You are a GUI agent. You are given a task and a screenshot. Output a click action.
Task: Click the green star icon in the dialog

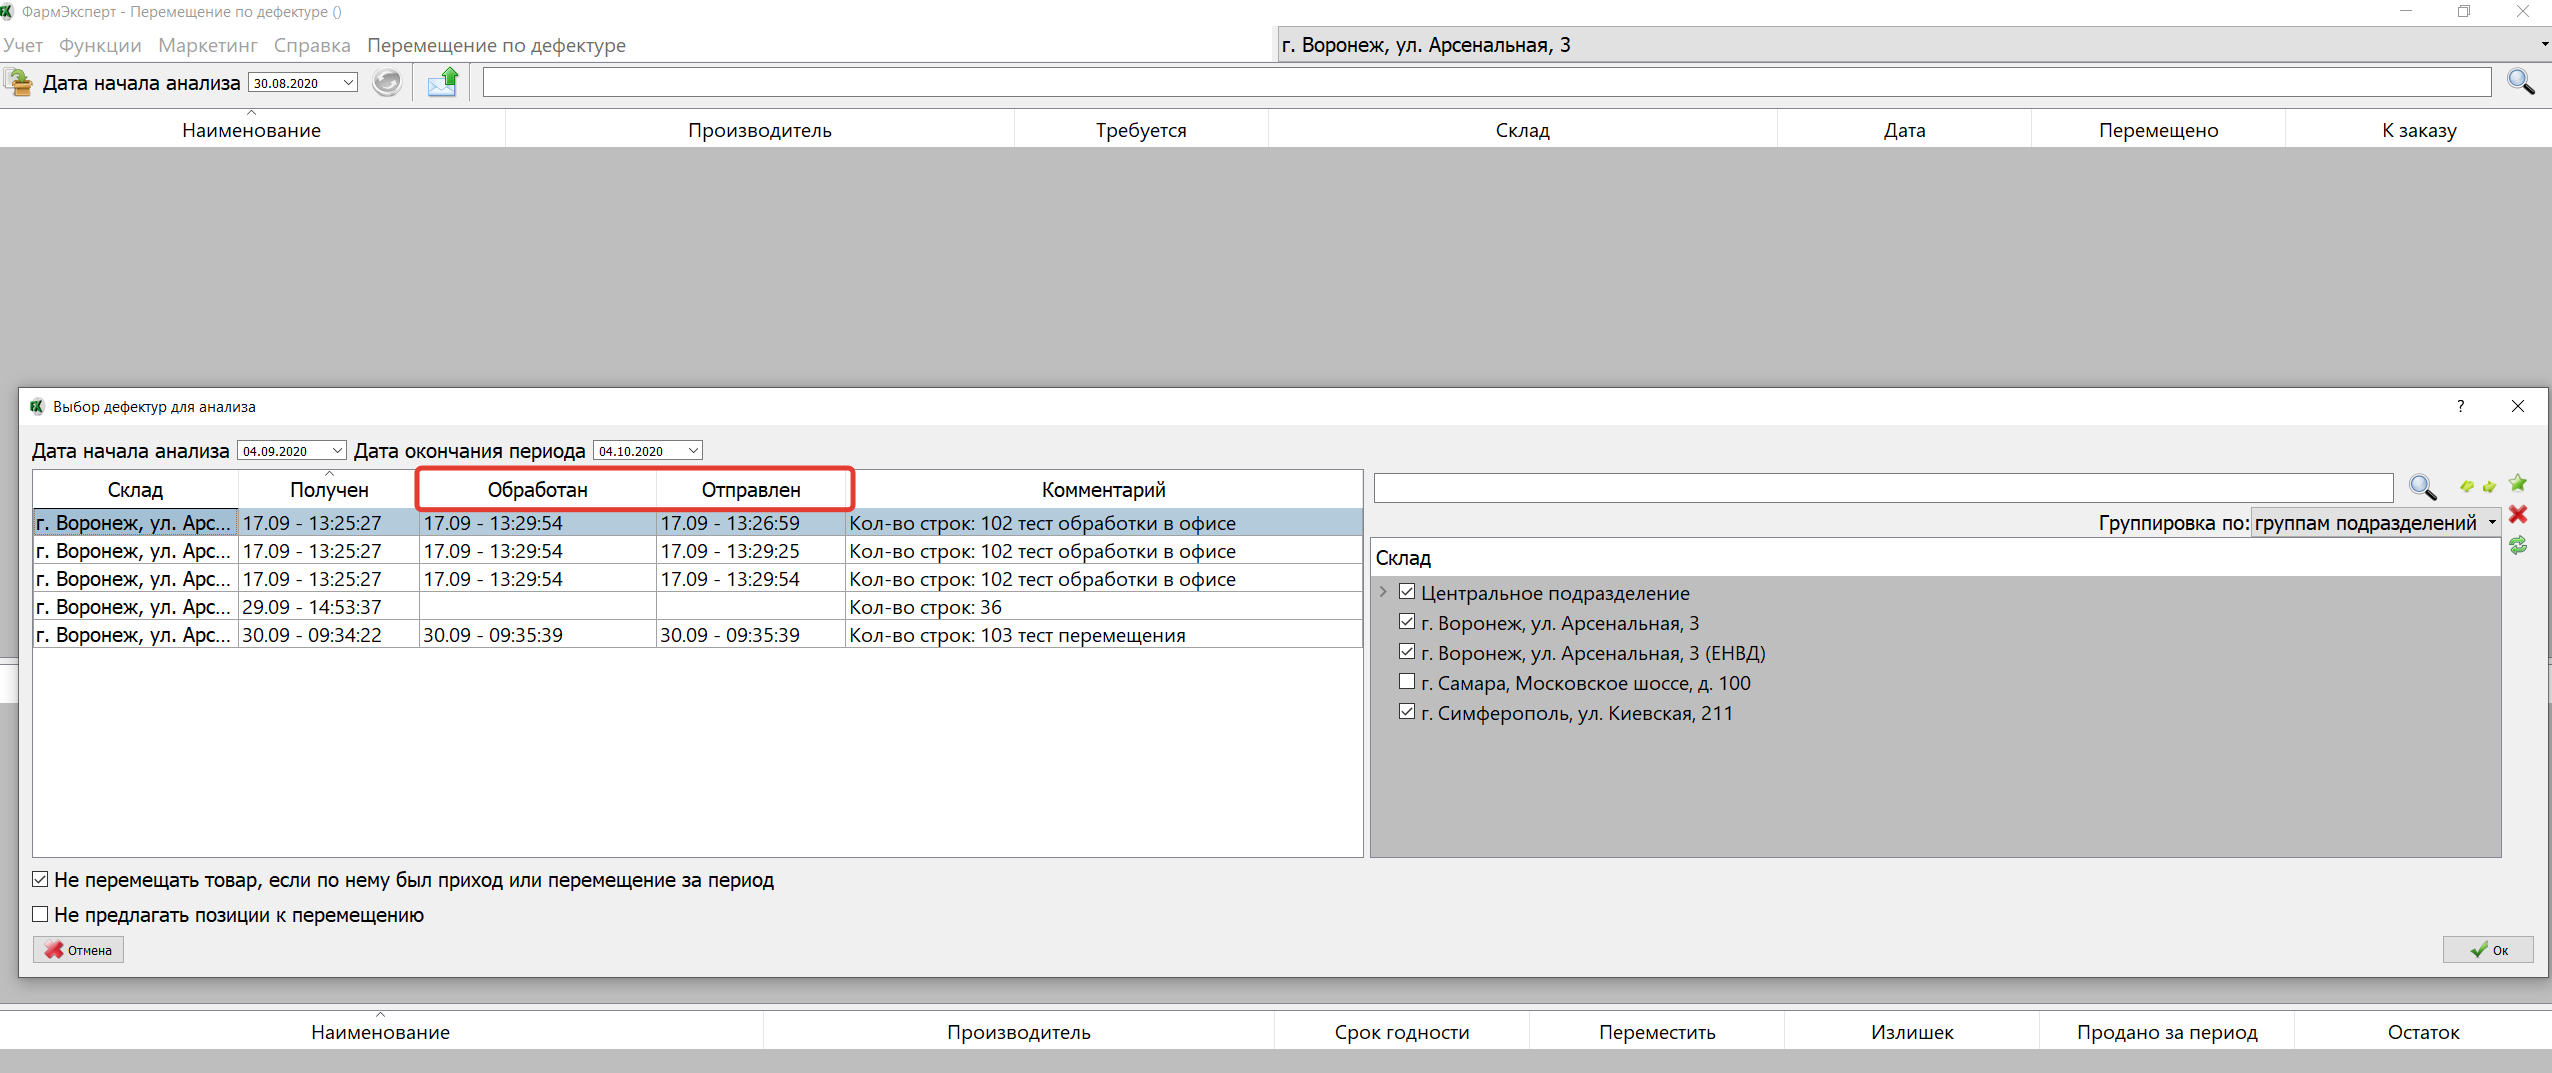pos(2518,484)
